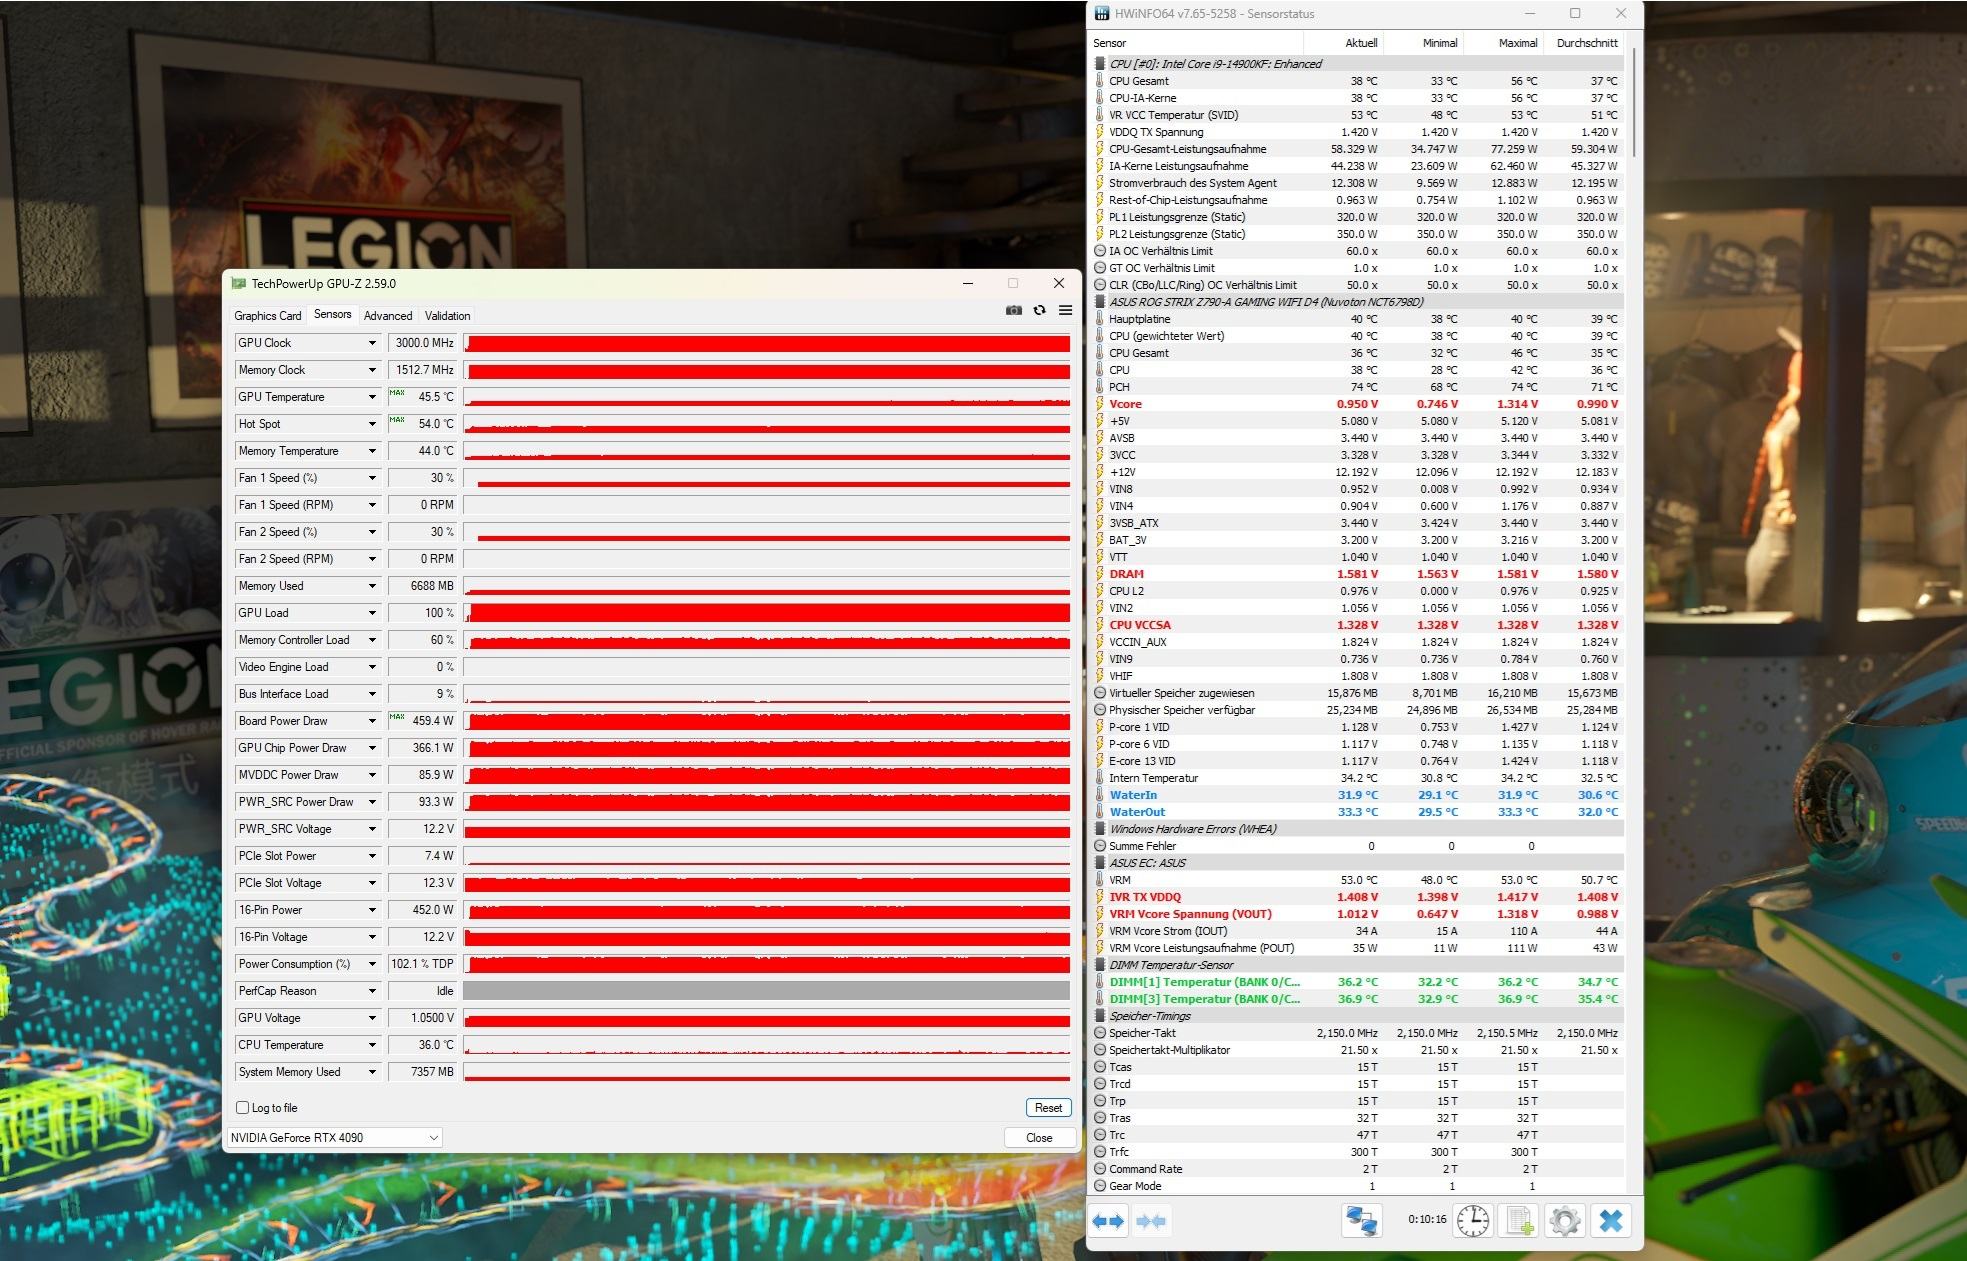This screenshot has height=1261, width=1967.
Task: Select VRM Vcore Spannung (VOUT) row
Action: 1358,914
